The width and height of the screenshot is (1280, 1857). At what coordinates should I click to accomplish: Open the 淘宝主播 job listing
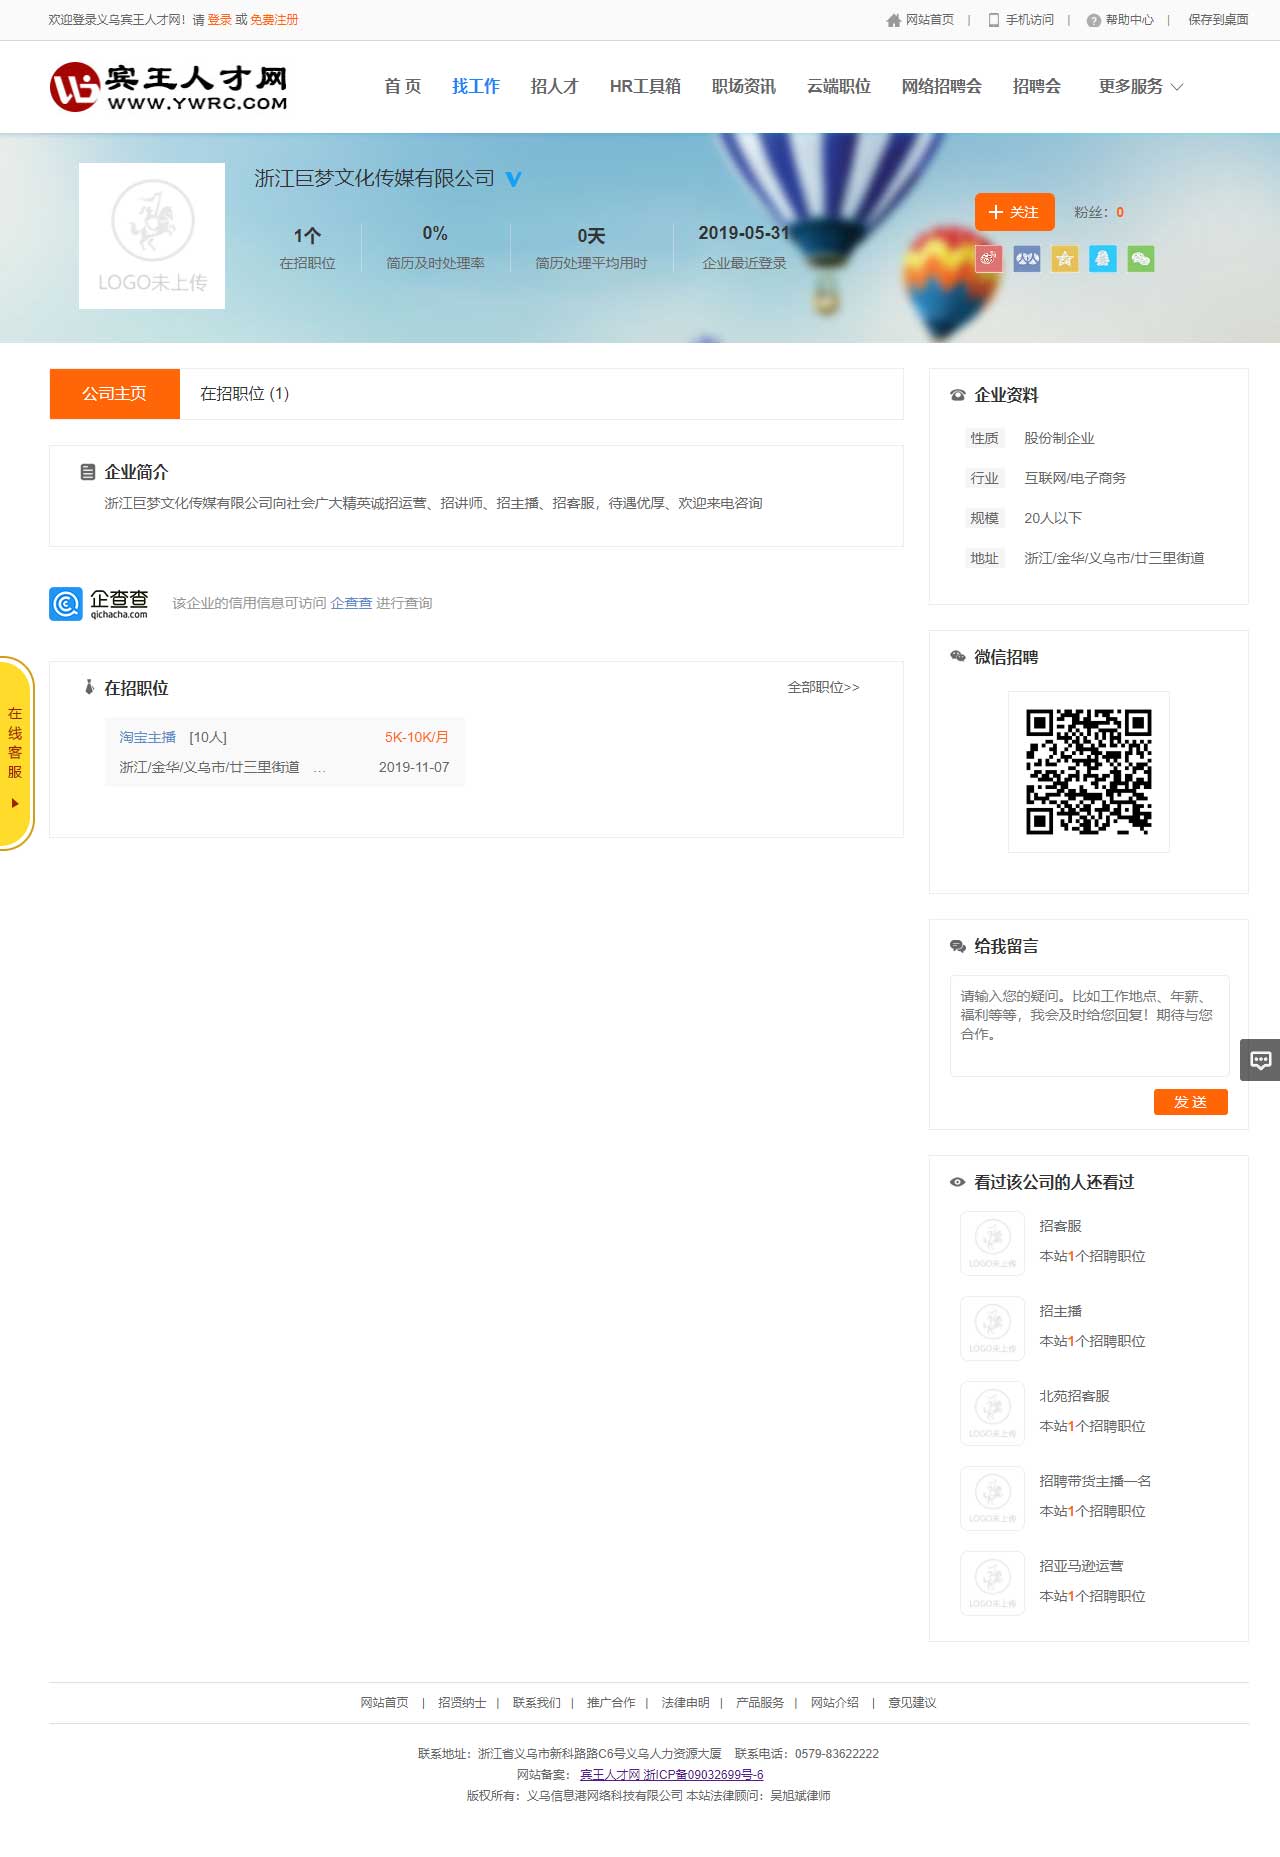[148, 737]
